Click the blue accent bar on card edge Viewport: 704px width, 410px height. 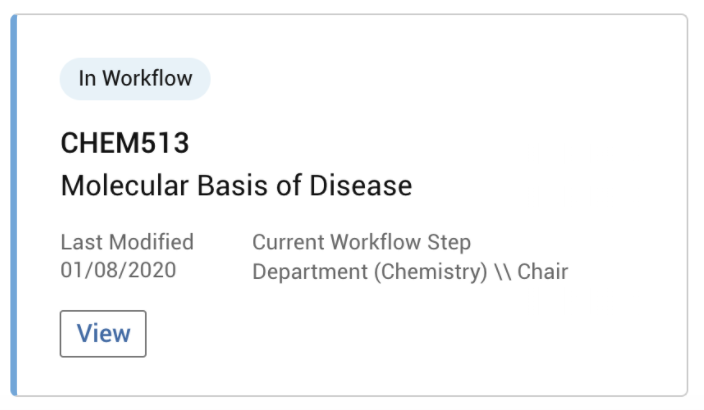click(x=14, y=205)
